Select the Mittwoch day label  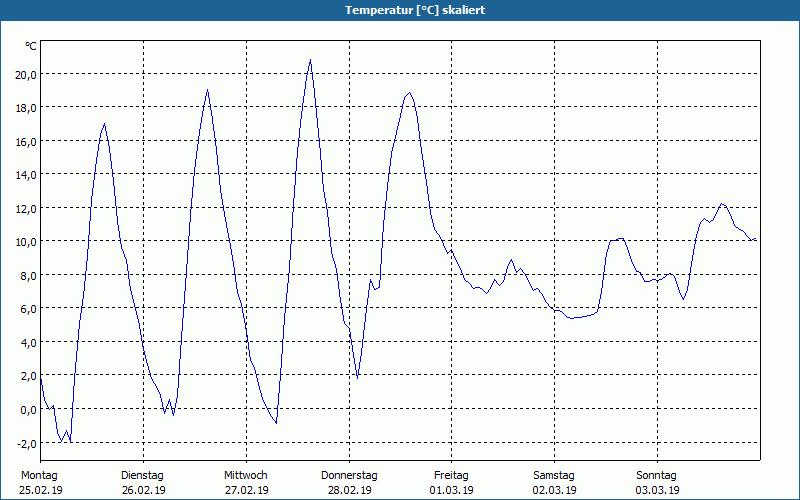tap(245, 476)
